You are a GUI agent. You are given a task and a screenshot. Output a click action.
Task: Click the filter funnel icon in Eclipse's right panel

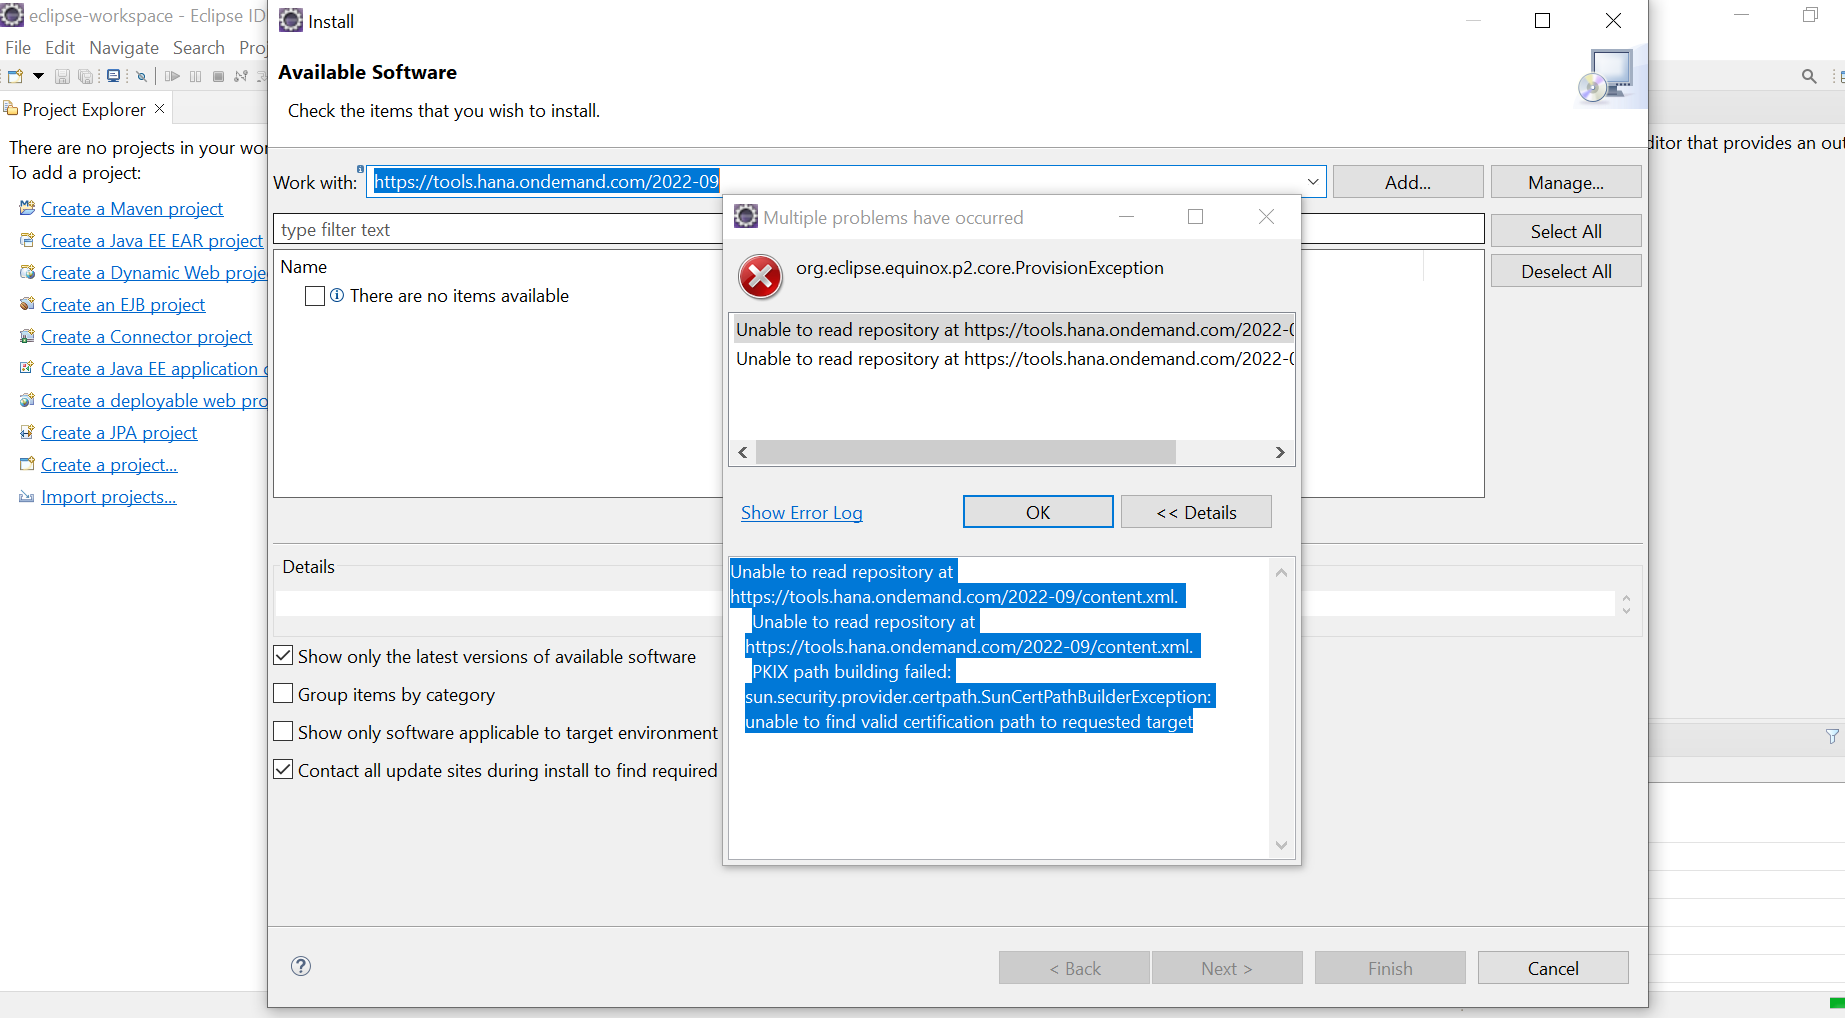pos(1832,736)
